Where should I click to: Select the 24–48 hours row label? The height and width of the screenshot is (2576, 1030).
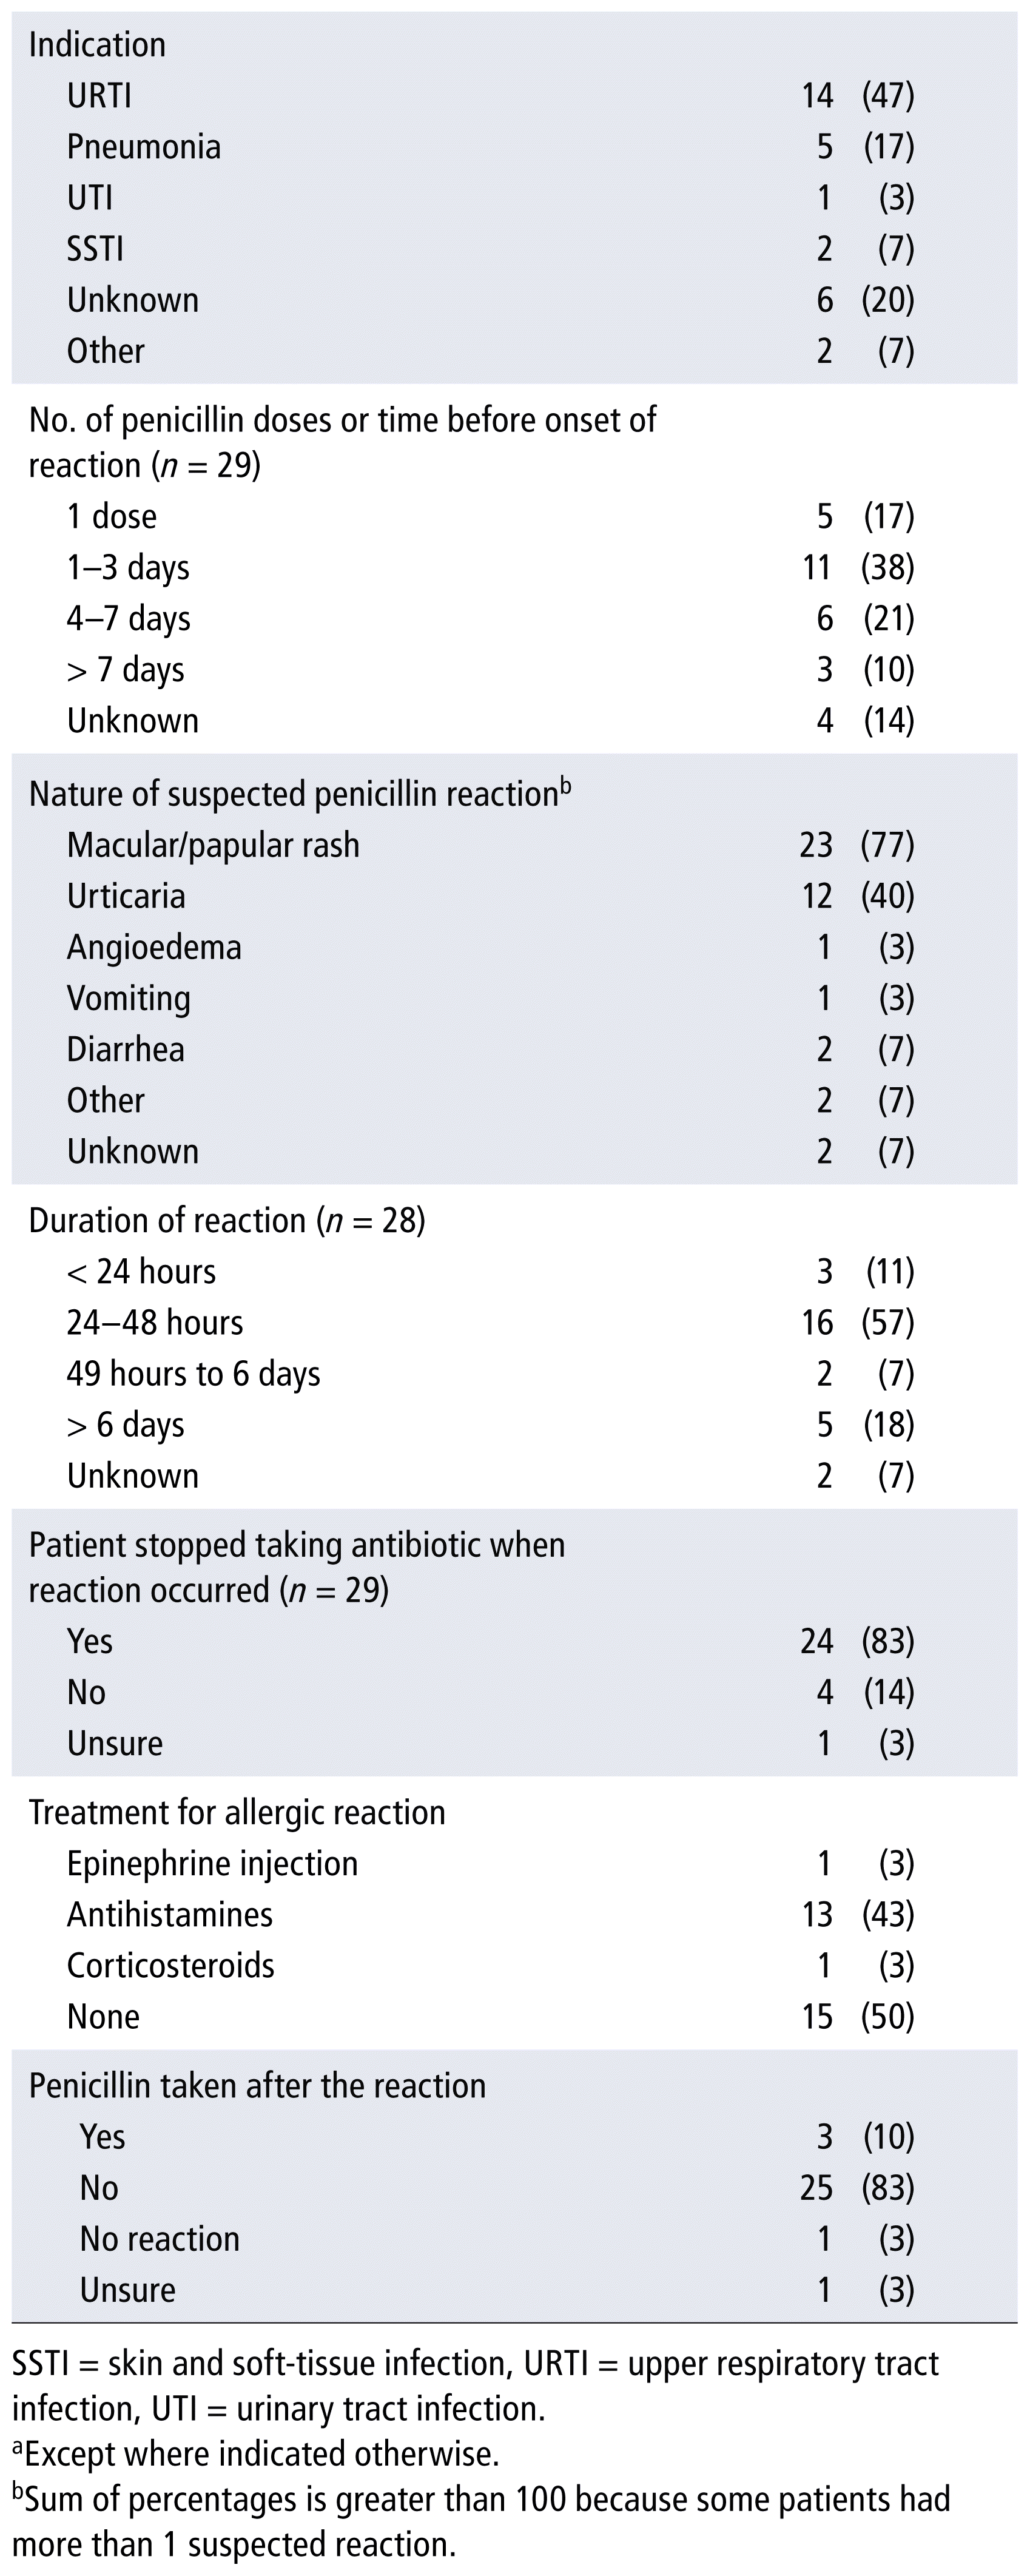point(155,1323)
